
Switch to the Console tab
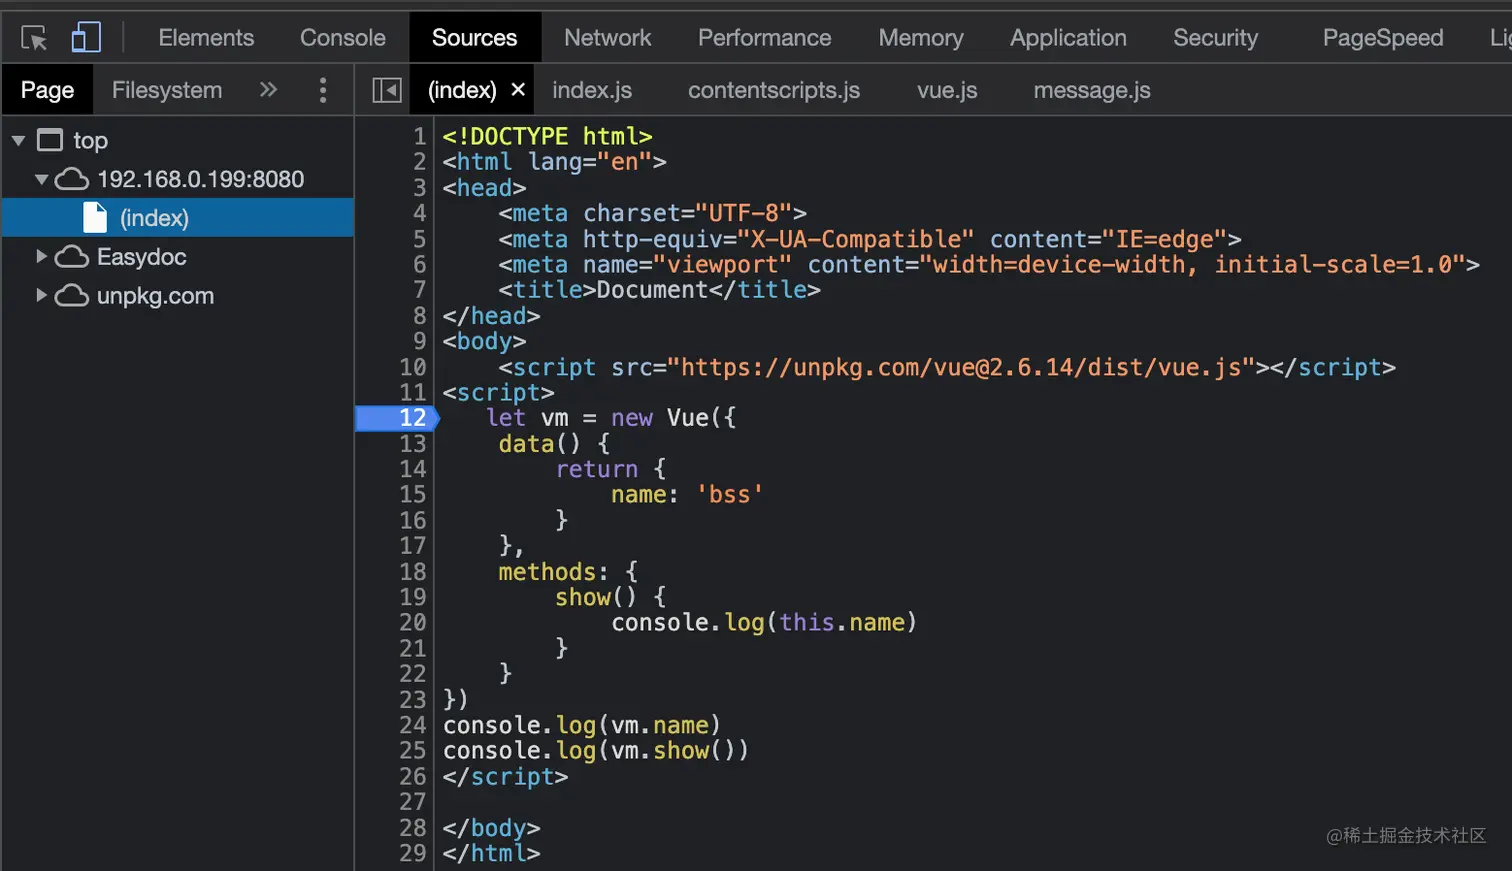342,38
